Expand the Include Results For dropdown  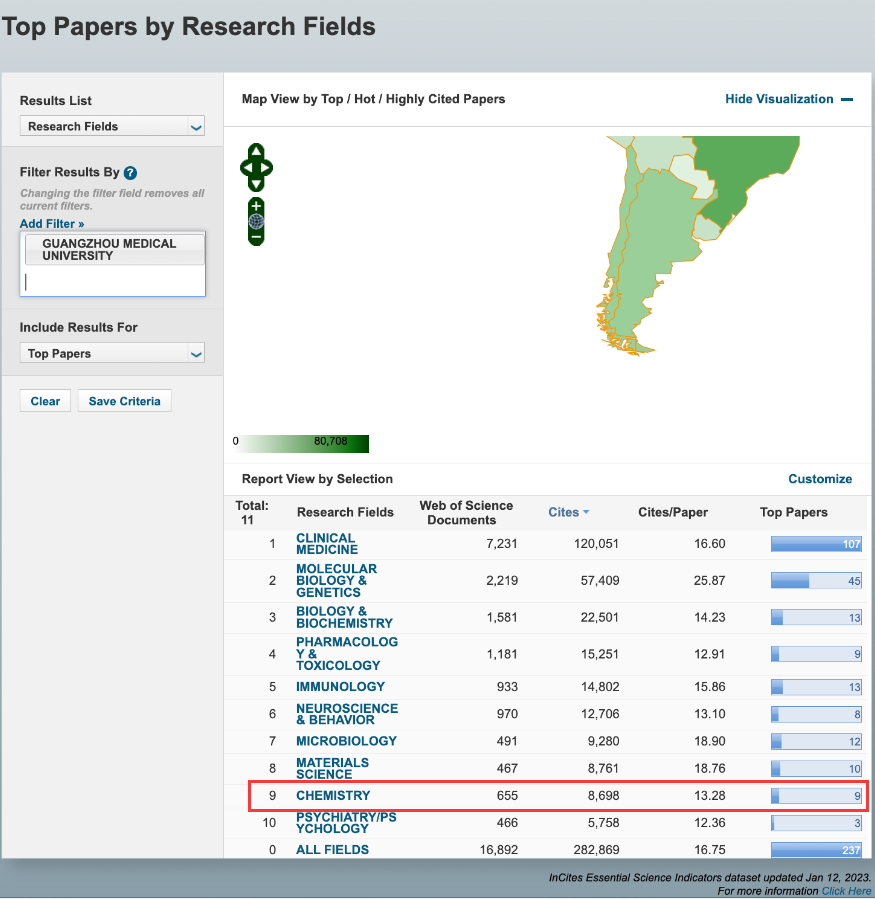pyautogui.click(x=112, y=354)
